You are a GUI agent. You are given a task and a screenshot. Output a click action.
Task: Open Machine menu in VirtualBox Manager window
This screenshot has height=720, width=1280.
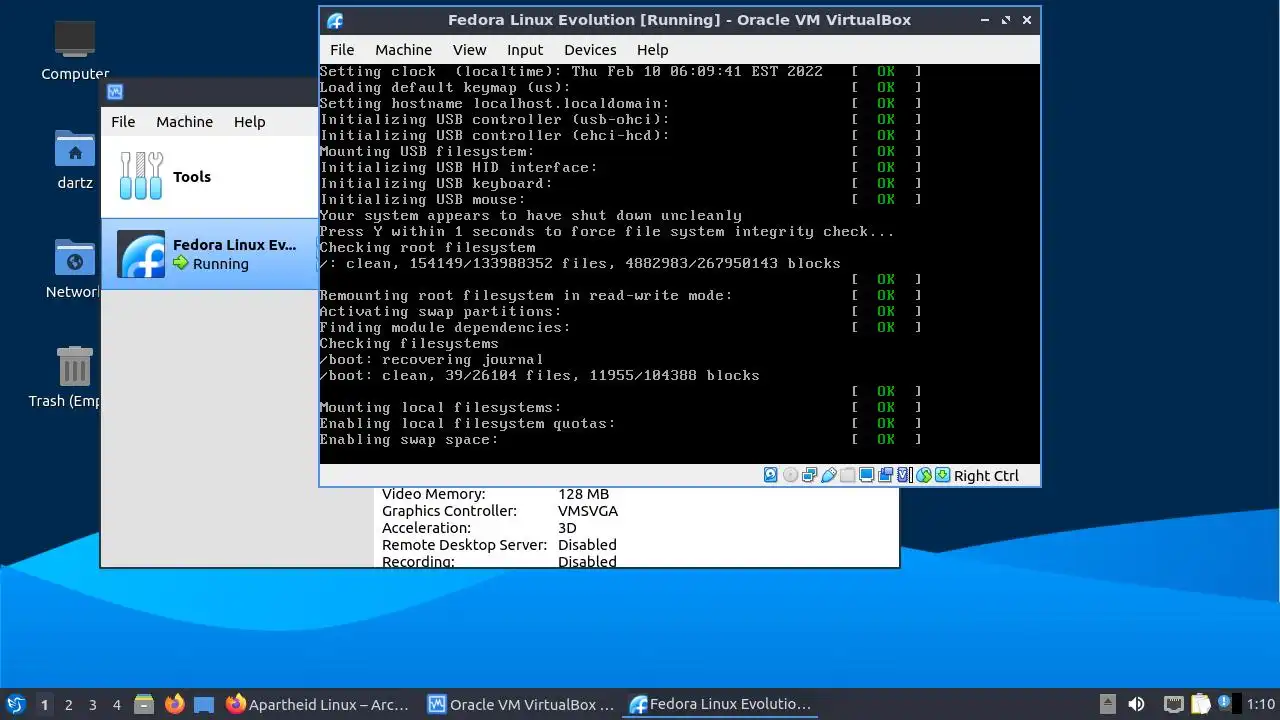tap(184, 121)
